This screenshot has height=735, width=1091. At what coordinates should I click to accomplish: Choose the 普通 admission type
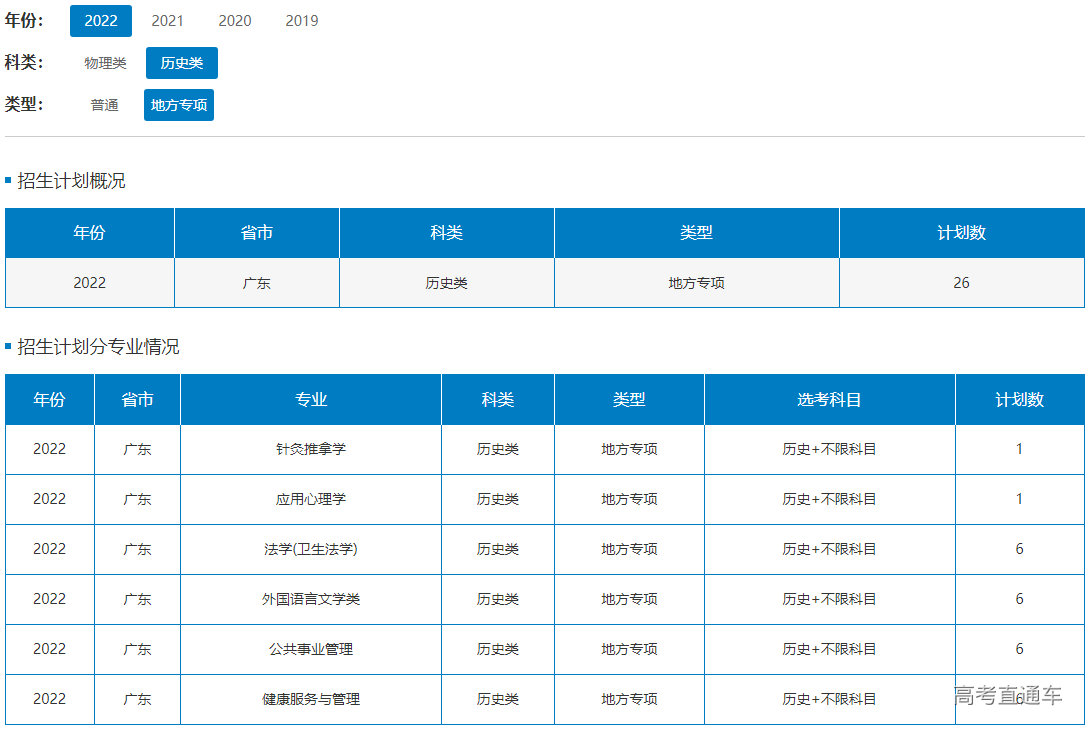[x=105, y=105]
